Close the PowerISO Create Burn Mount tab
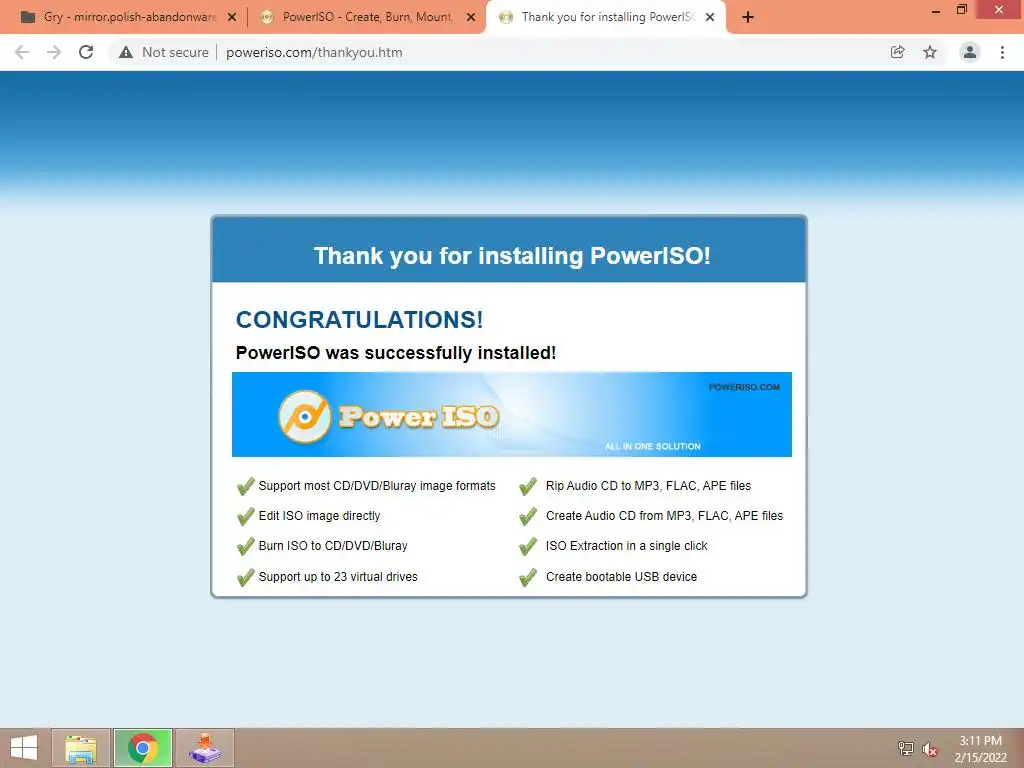This screenshot has width=1024, height=768. tap(471, 18)
